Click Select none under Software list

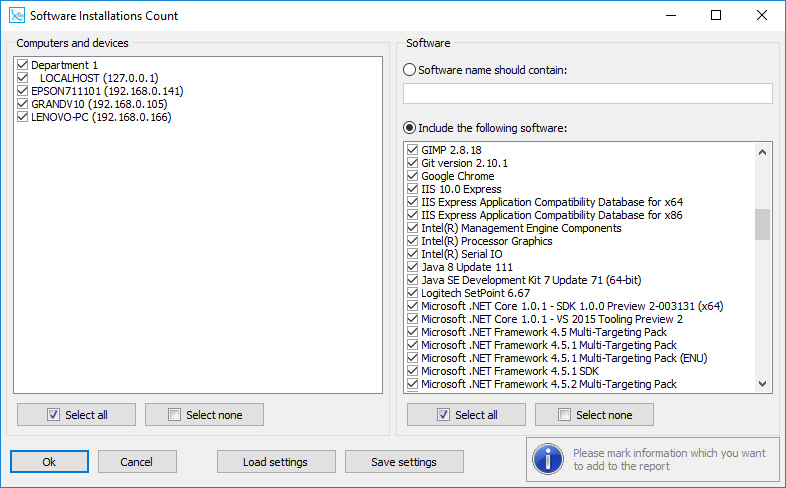(x=595, y=415)
